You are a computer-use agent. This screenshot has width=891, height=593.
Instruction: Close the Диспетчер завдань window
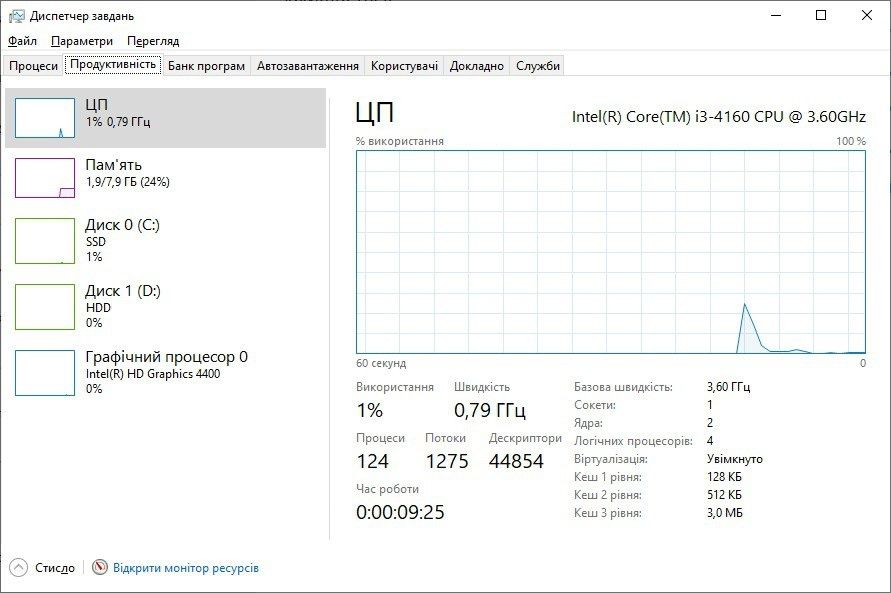tap(867, 15)
